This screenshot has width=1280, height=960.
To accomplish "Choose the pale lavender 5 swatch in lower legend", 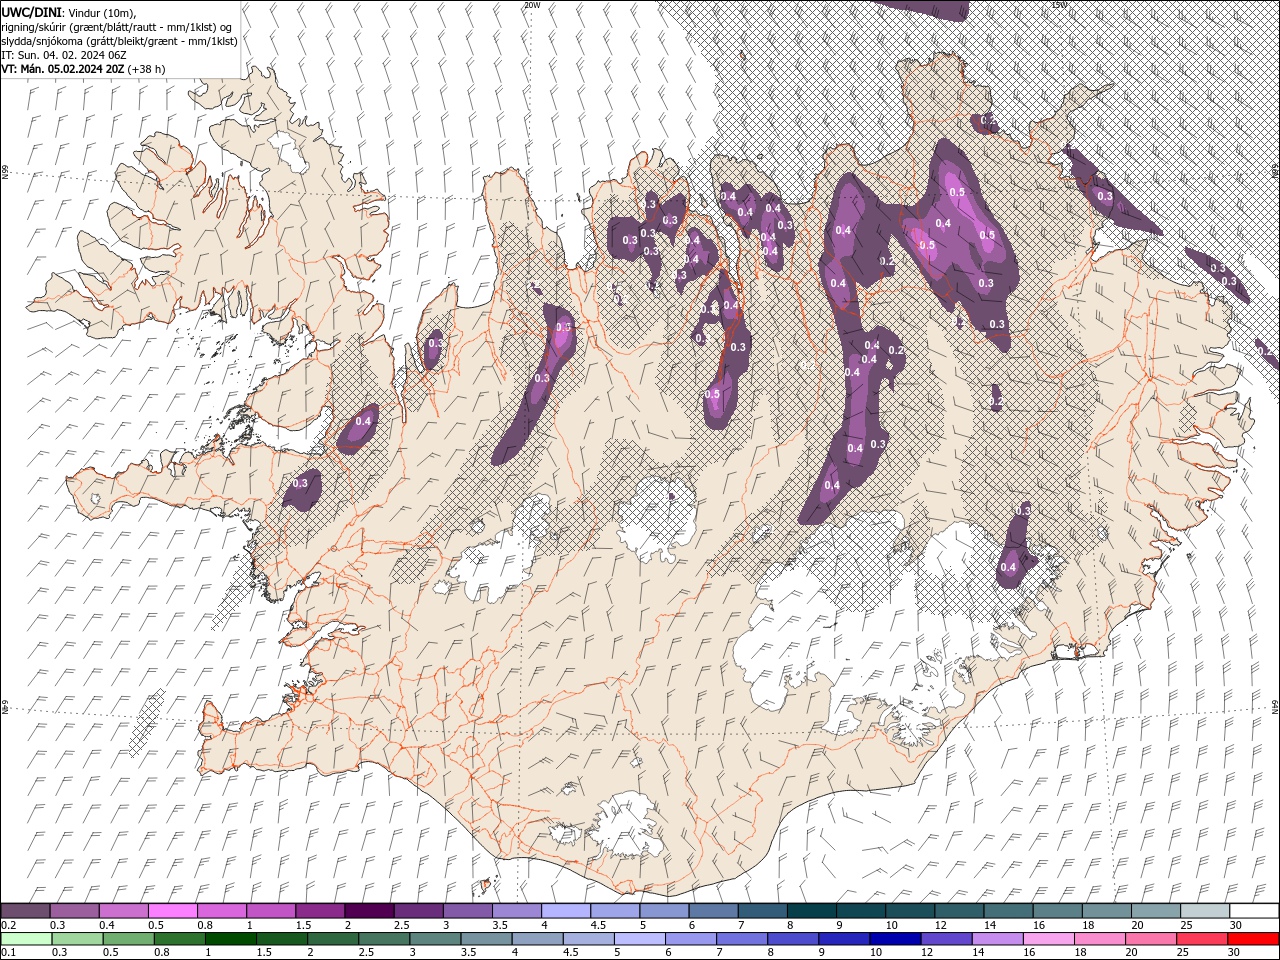I will [640, 938].
